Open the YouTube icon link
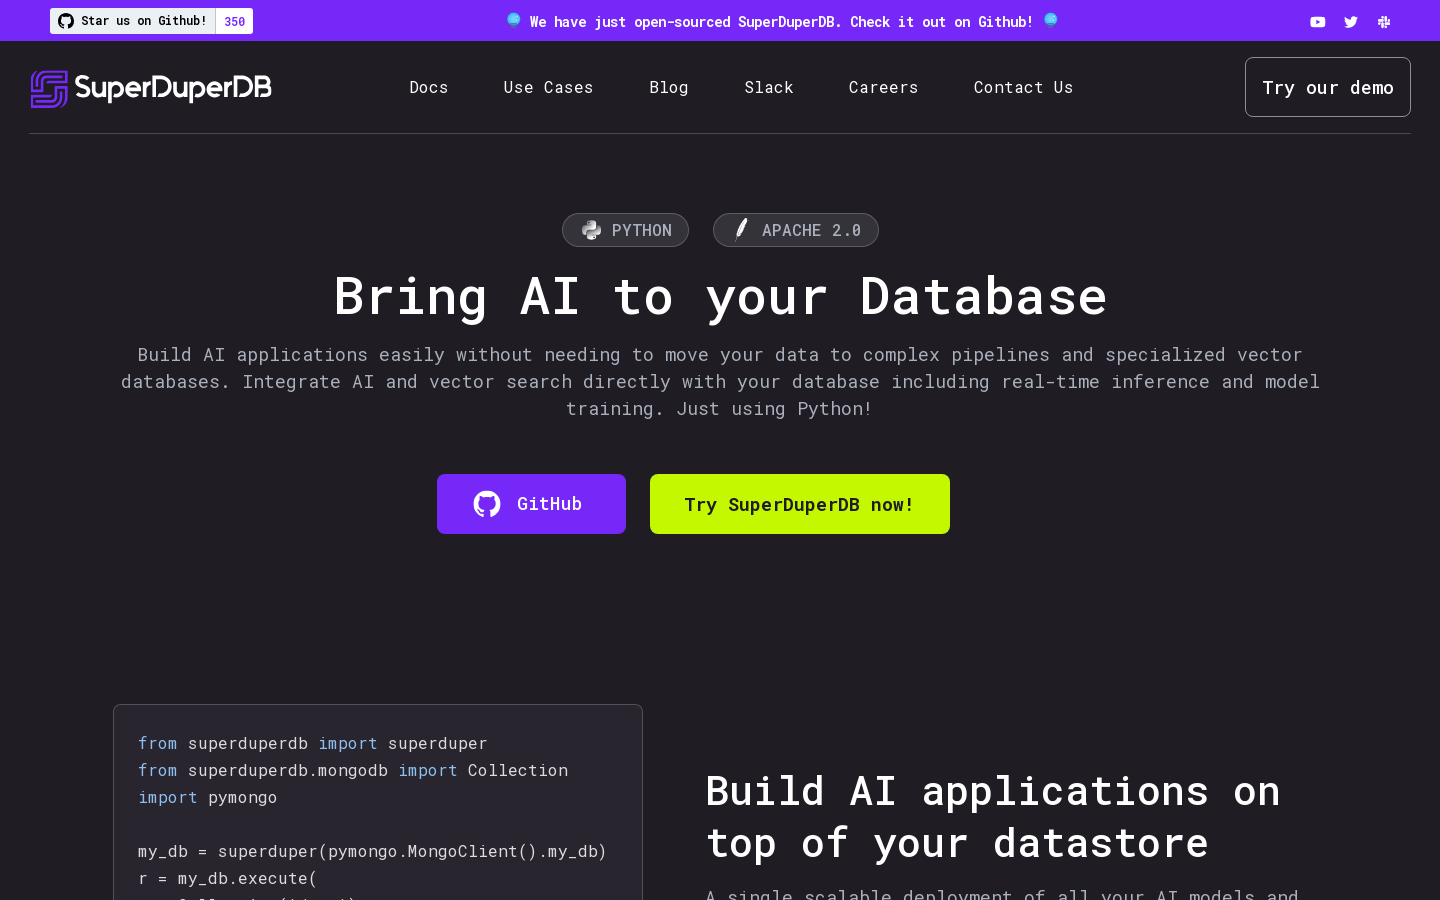1440x900 pixels. 1317,22
